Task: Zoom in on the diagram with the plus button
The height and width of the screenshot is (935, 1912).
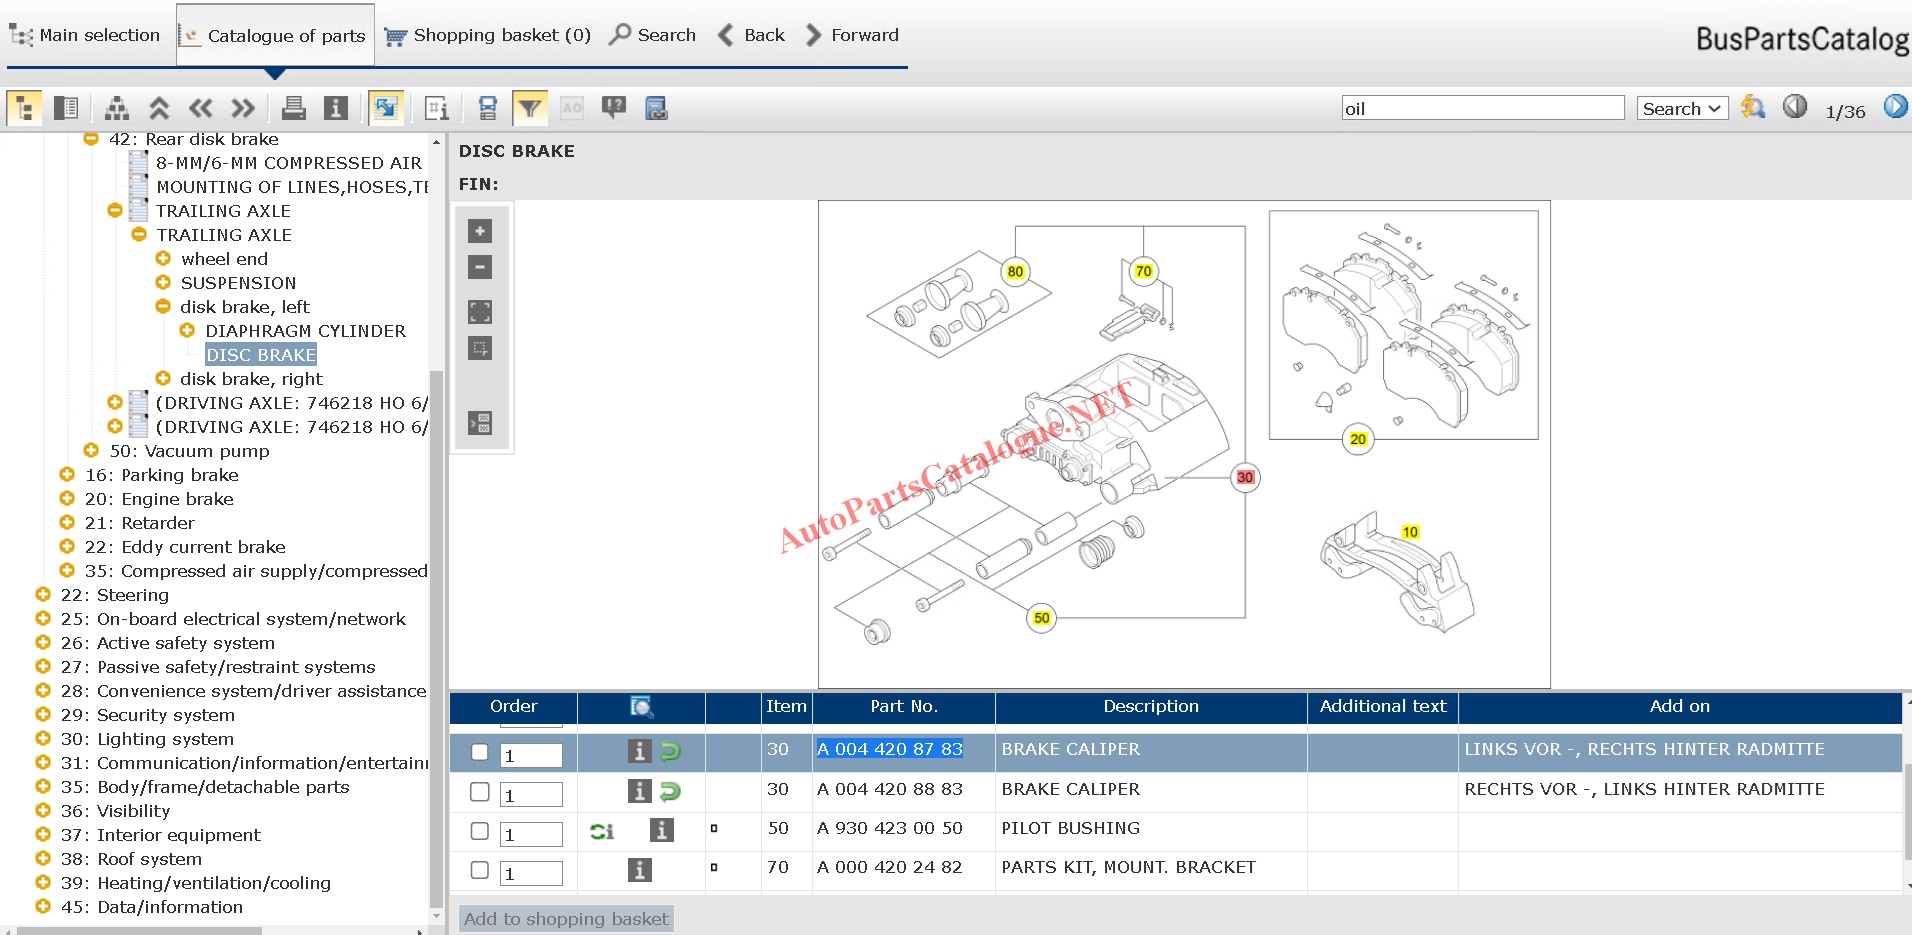Action: 480,231
